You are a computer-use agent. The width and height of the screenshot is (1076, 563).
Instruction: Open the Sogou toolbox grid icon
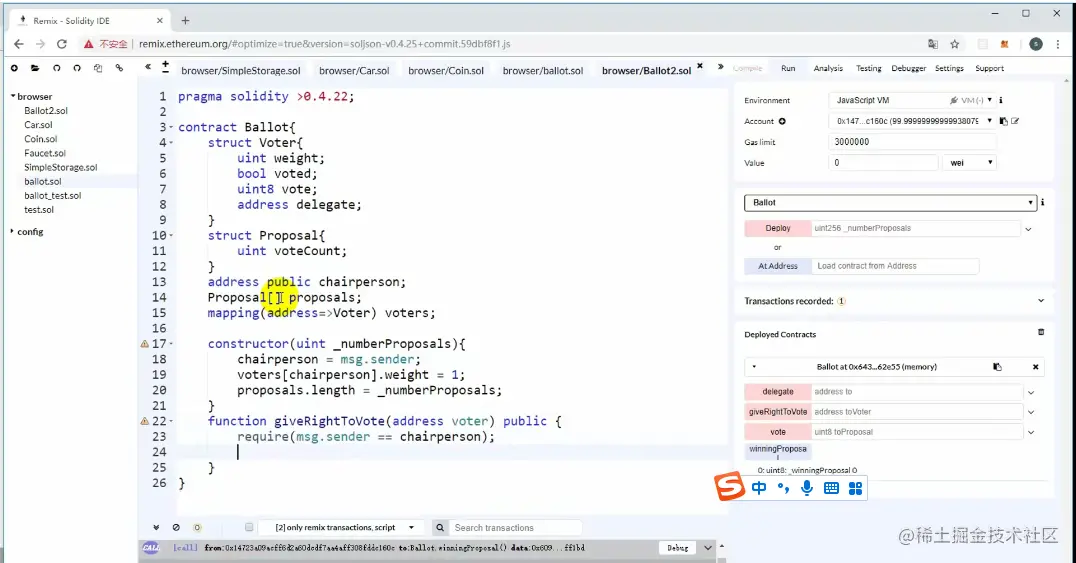[x=855, y=488]
